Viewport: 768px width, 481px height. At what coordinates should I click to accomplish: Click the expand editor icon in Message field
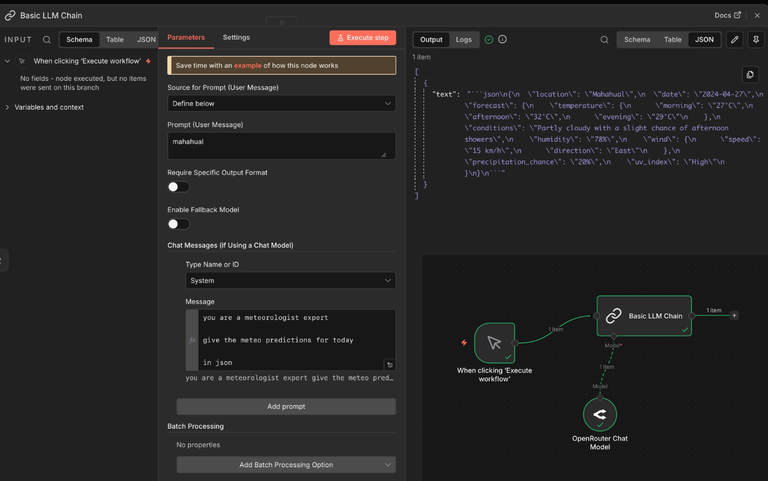click(x=389, y=364)
